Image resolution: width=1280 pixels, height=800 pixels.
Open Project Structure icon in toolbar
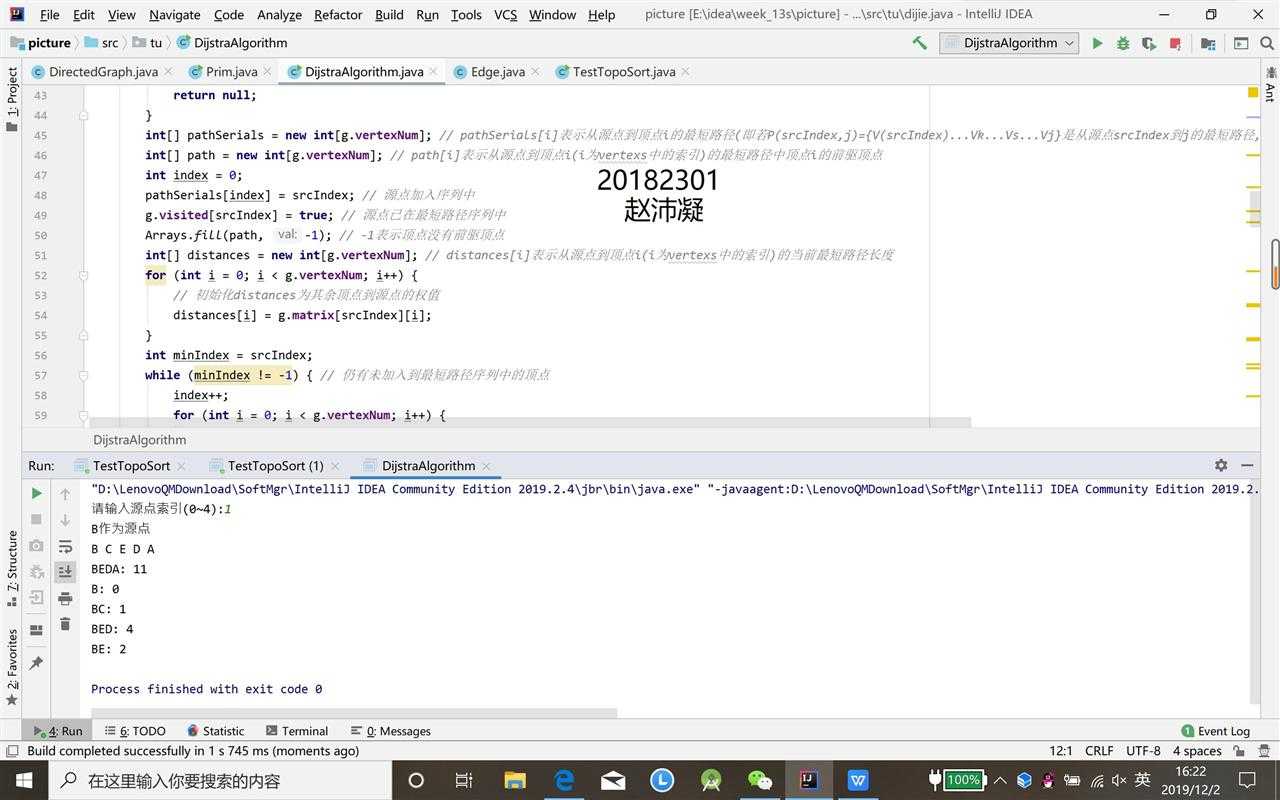pyautogui.click(x=1208, y=43)
